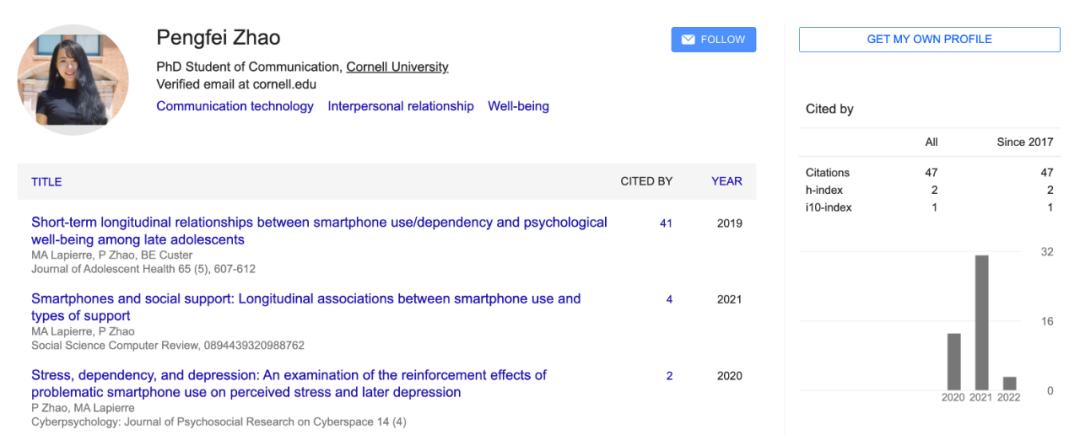Viewport: 1080px width, 435px height.
Task: Click the 4 citations count link
Action: pyautogui.click(x=669, y=299)
